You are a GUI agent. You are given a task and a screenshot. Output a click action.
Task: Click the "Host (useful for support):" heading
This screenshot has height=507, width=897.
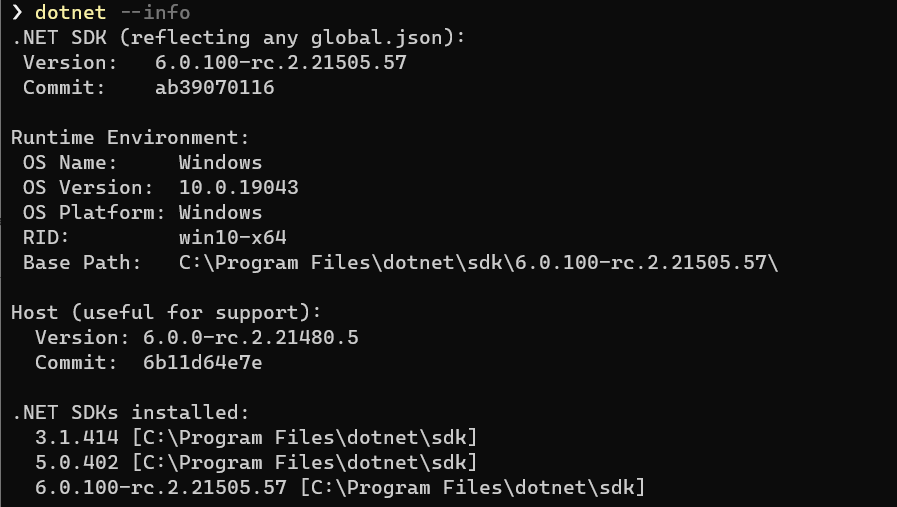[x=166, y=313]
